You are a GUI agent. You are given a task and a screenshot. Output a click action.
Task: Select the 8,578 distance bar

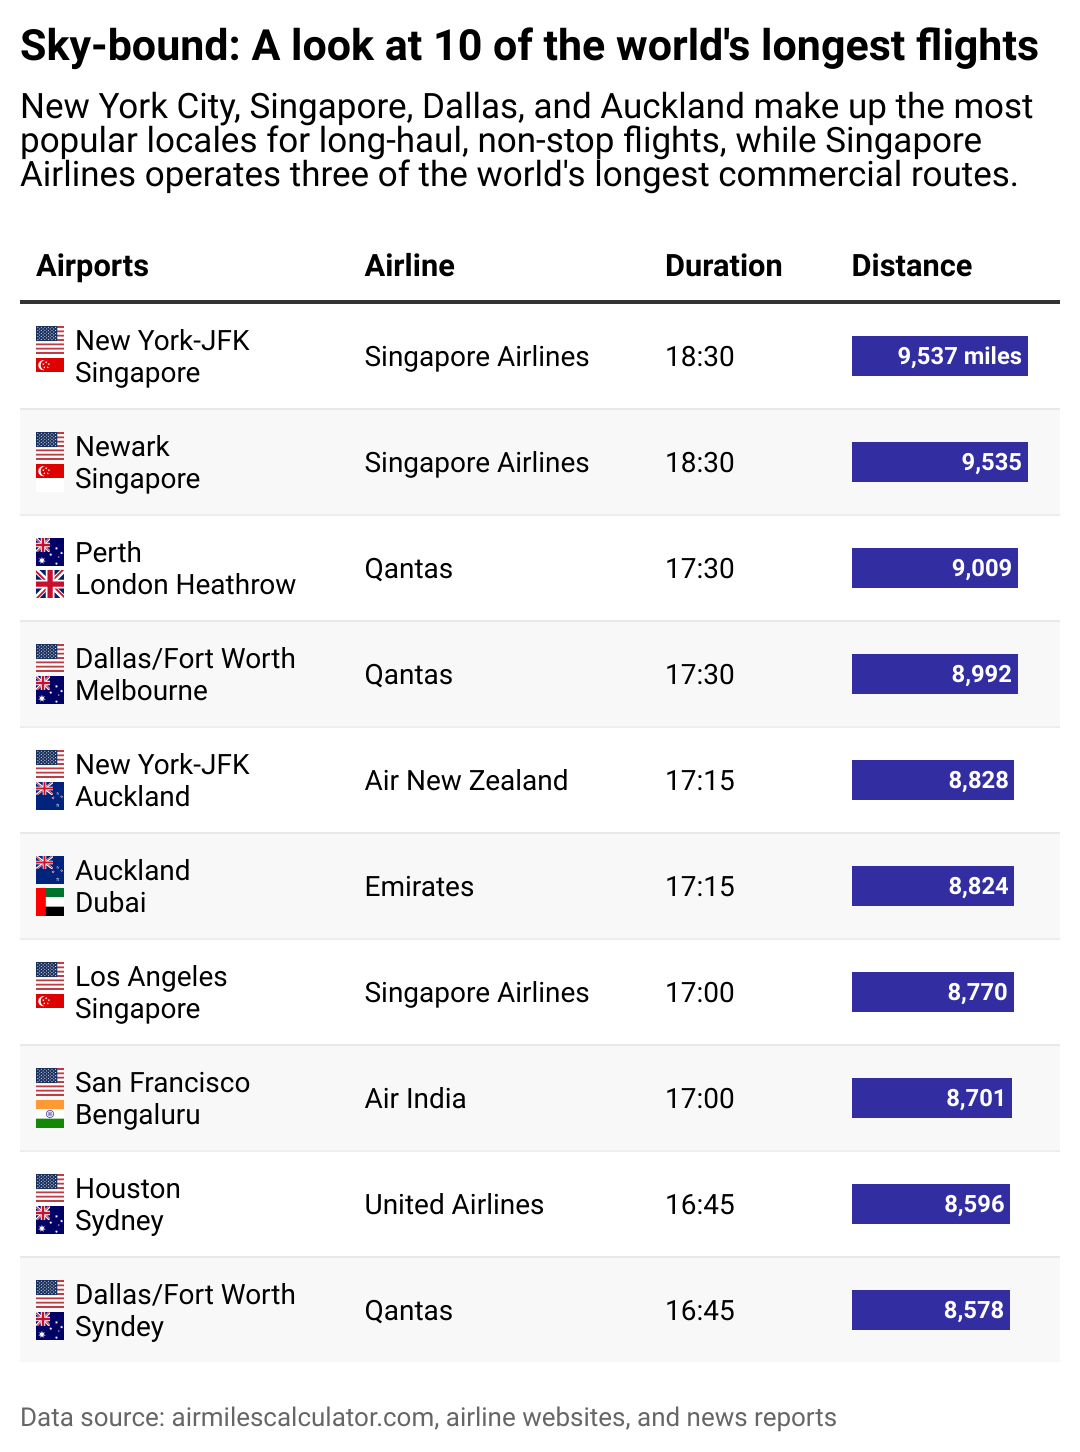tap(930, 1310)
